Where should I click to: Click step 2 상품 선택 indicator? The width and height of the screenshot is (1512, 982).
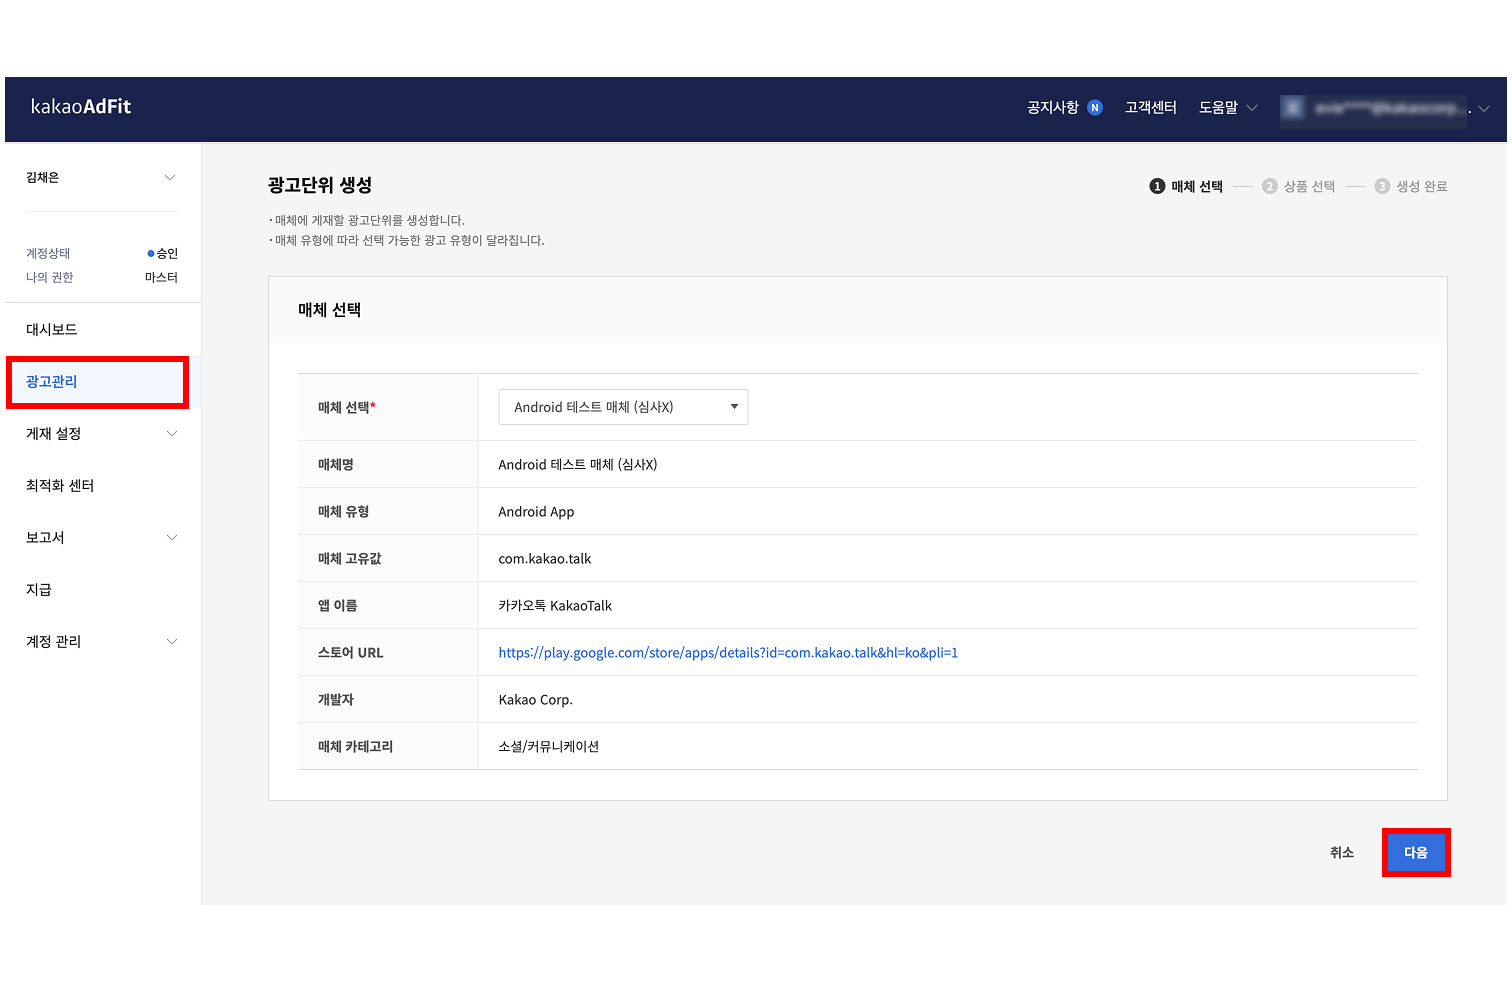pyautogui.click(x=1299, y=186)
